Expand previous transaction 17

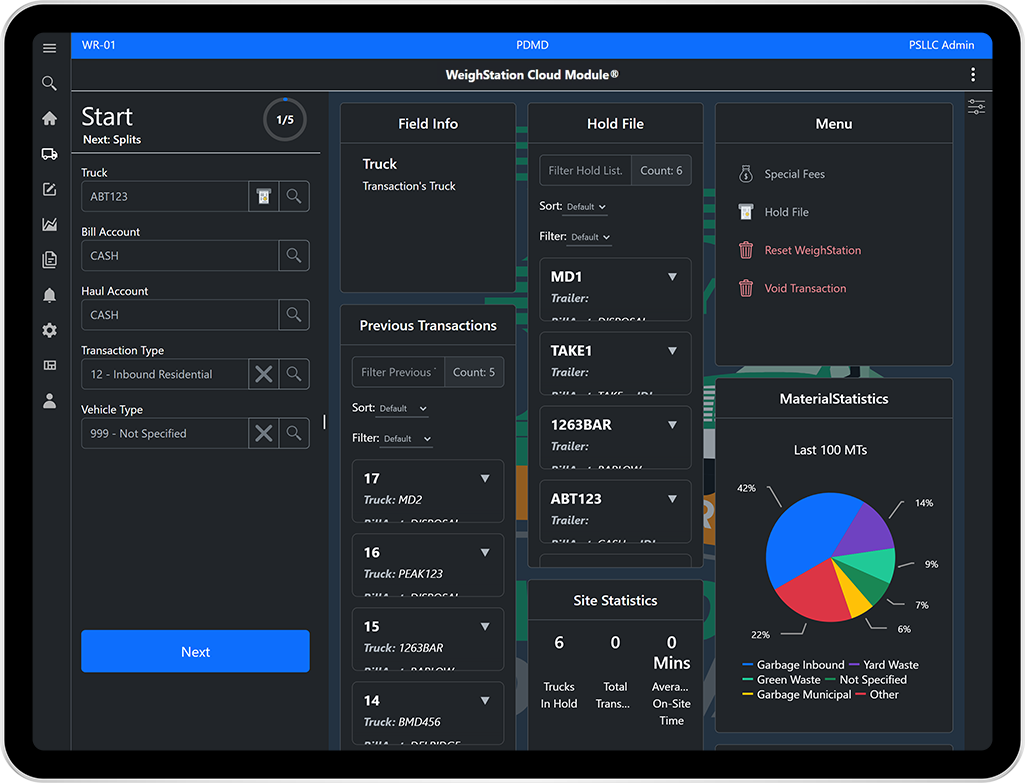[x=485, y=478]
